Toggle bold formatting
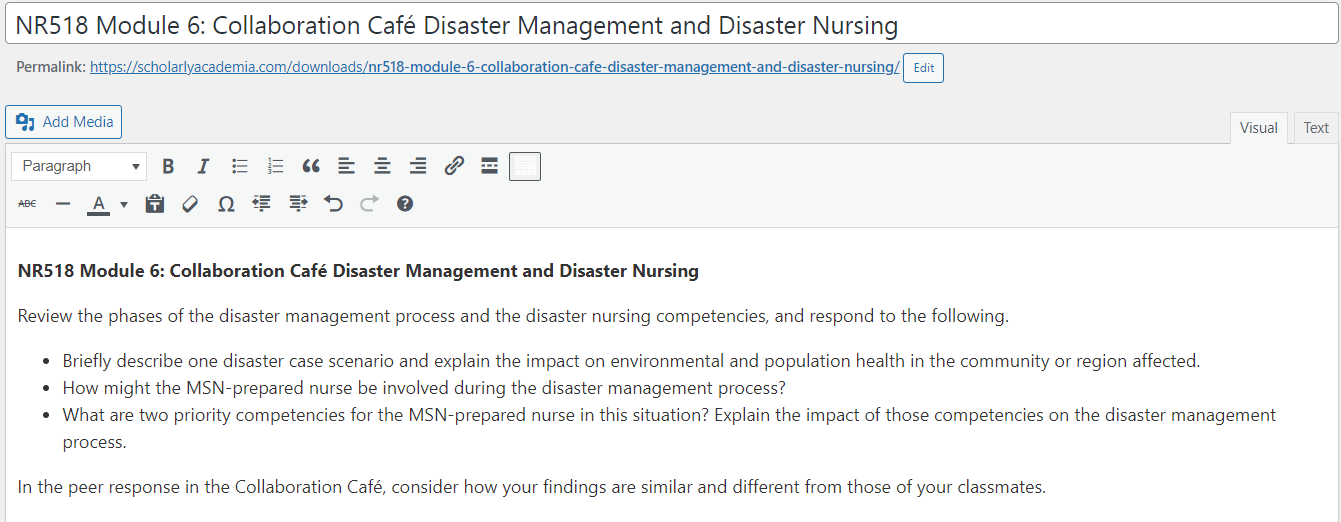Viewport: 1341px width, 522px height. click(x=168, y=166)
